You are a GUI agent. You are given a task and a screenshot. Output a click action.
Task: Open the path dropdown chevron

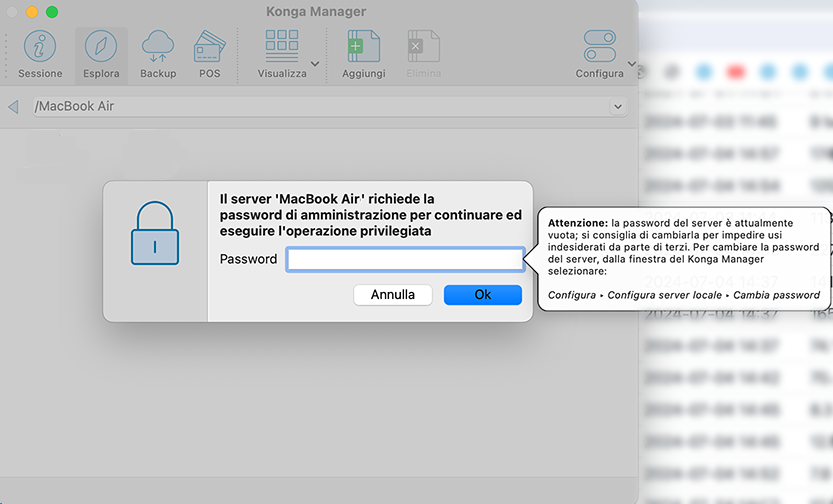pyautogui.click(x=617, y=106)
